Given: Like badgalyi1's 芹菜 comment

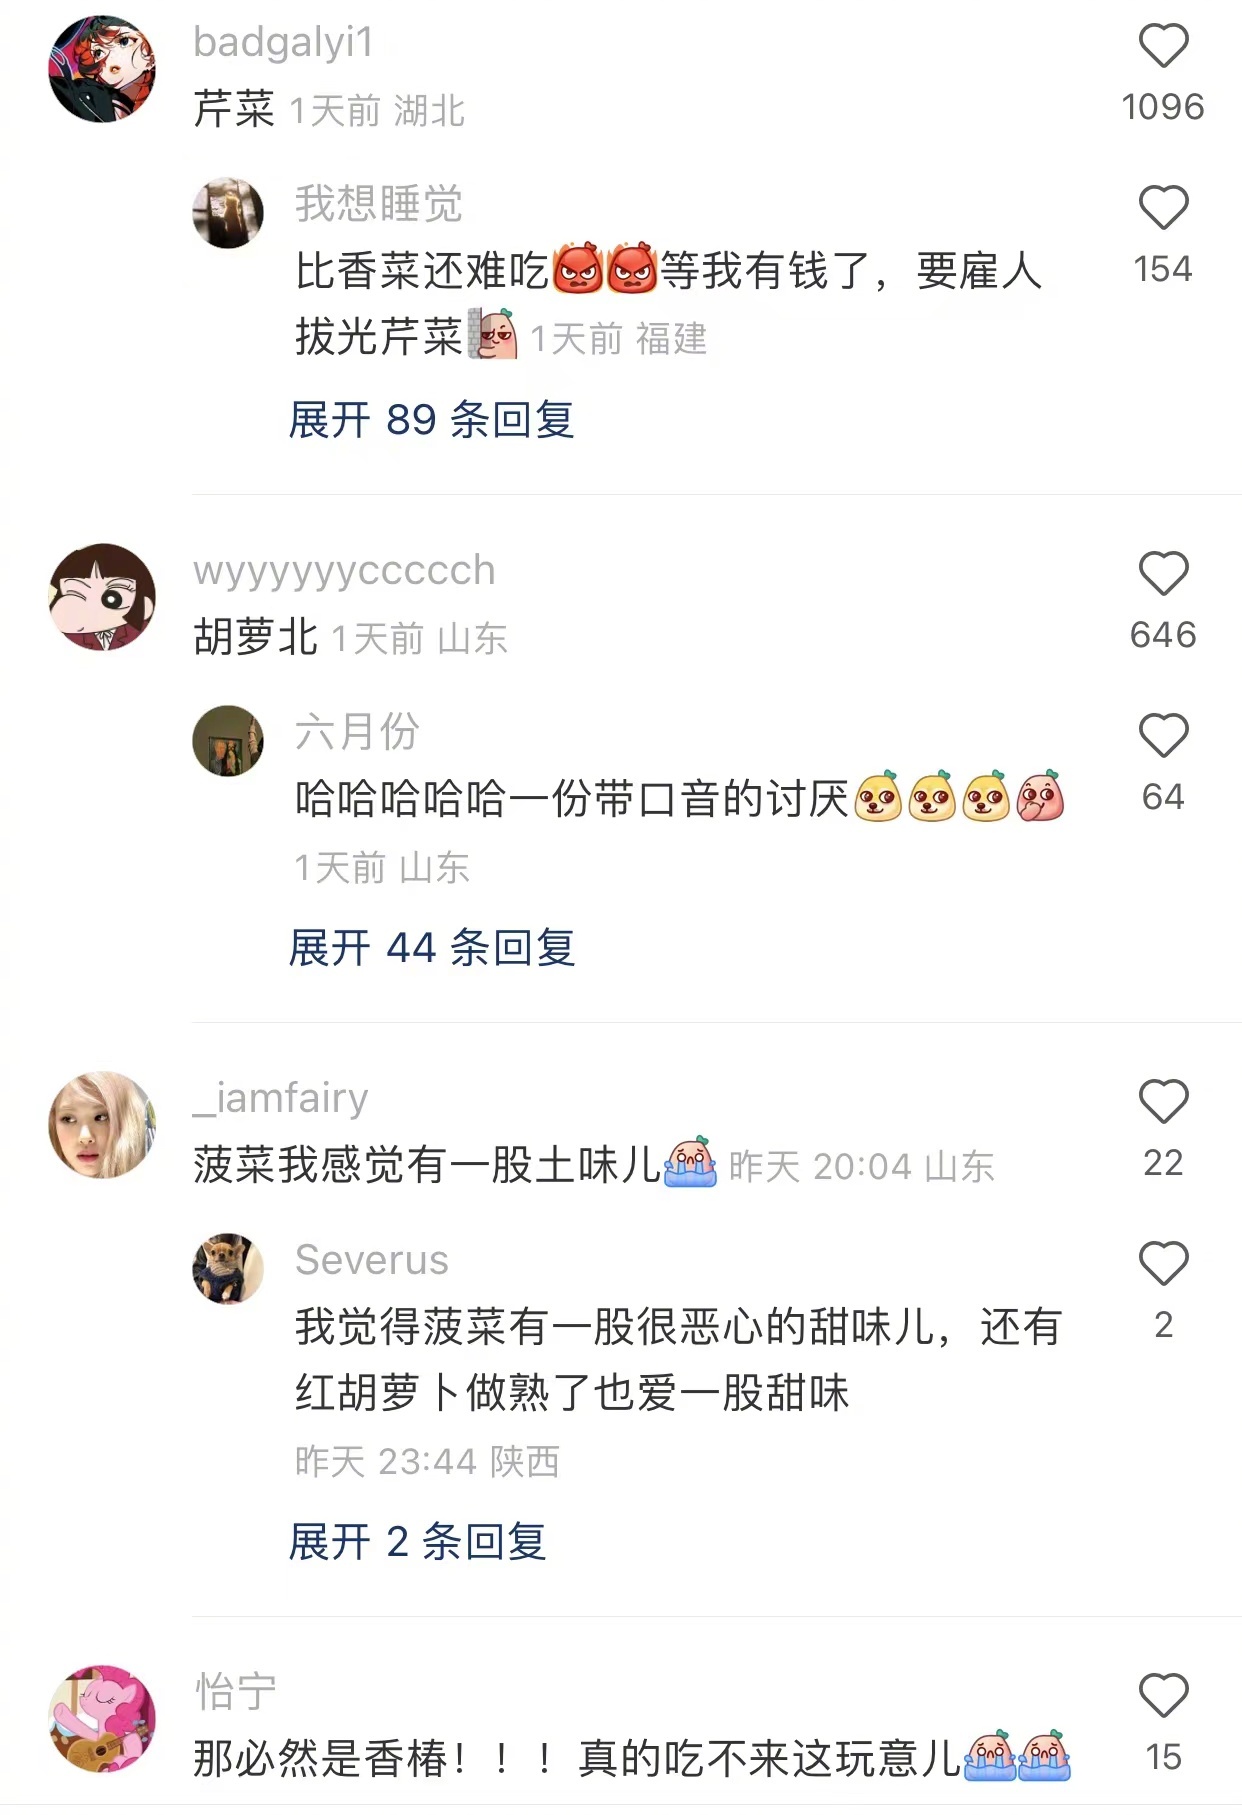Looking at the screenshot, I should click(x=1163, y=46).
